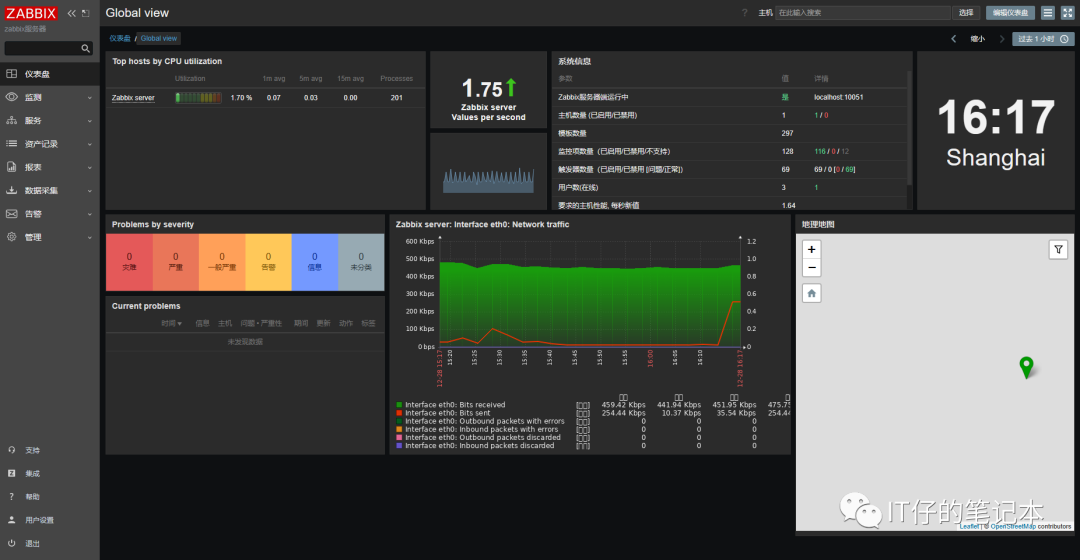Zoom in the geomap with plus button
This screenshot has width=1080, height=560.
pos(811,249)
